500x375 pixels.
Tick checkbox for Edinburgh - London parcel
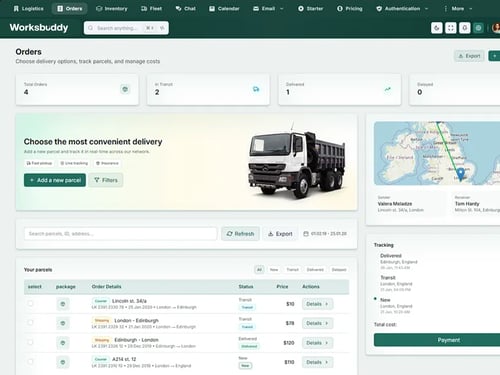(30, 342)
